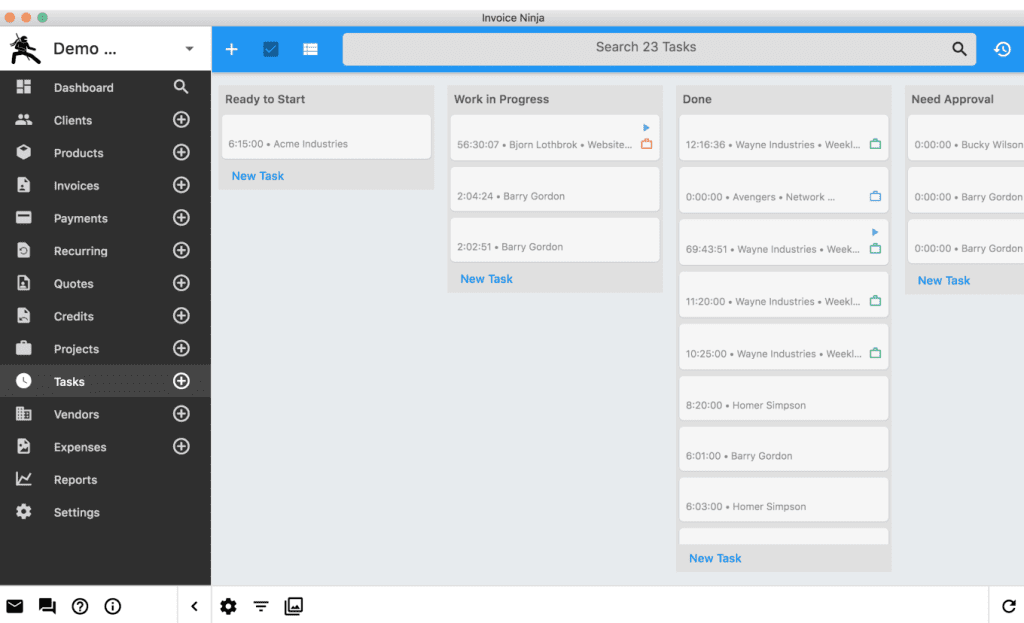Create new credit with plus icon
The image size is (1024, 623).
point(181,315)
